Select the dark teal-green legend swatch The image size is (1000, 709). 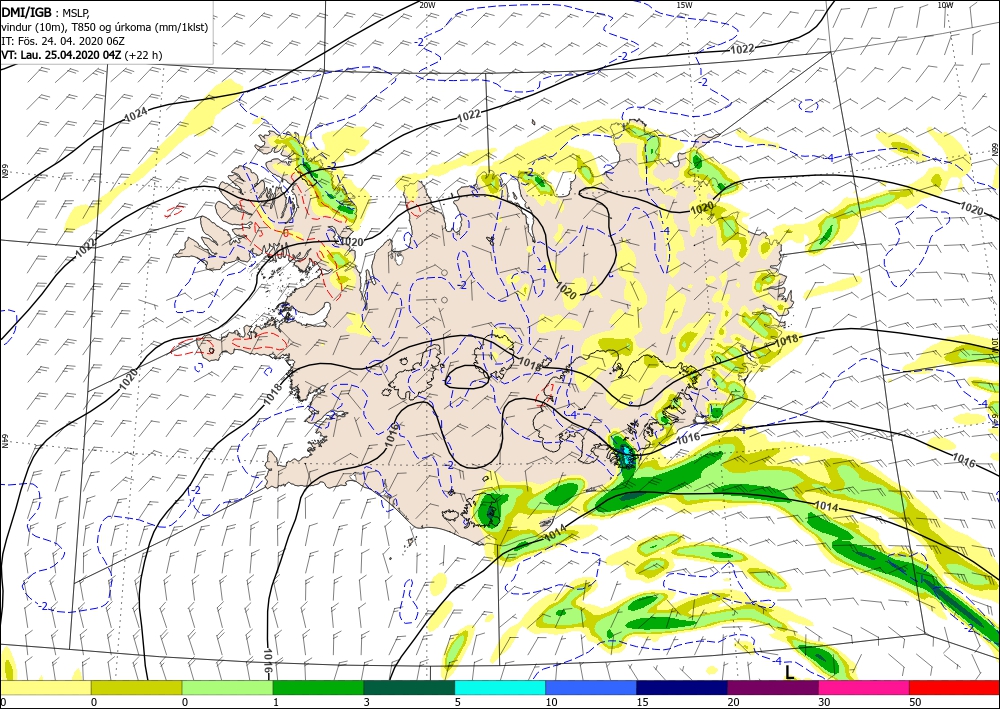[x=409, y=687]
